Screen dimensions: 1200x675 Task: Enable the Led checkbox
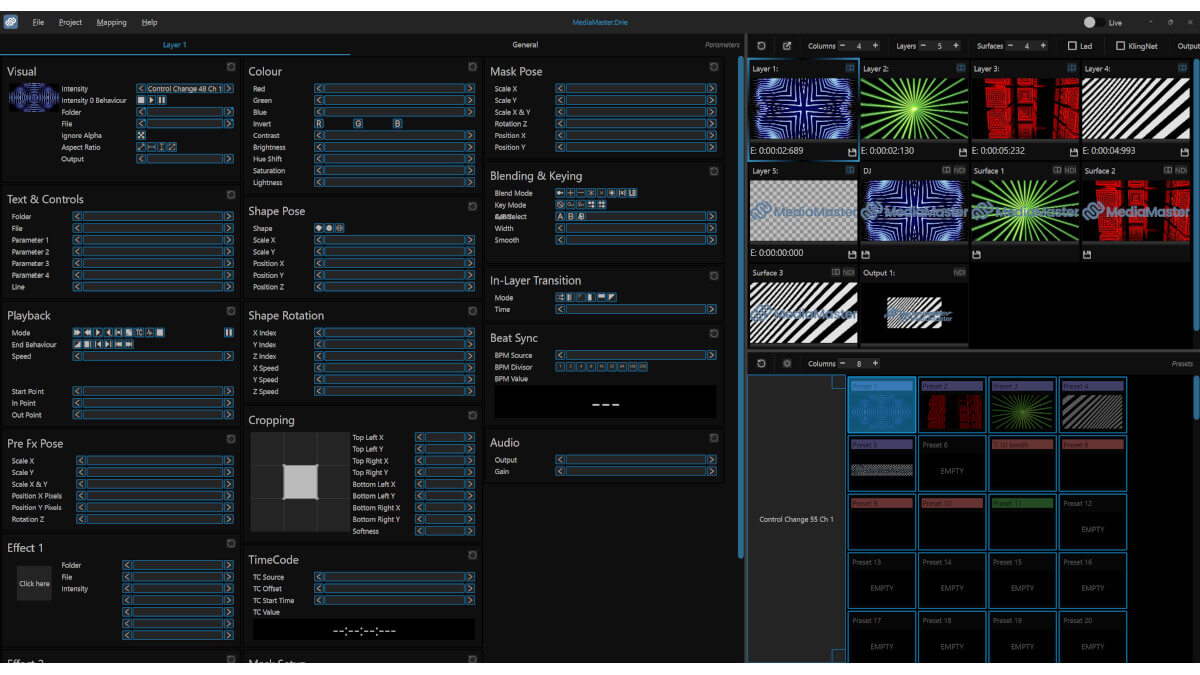[1072, 46]
